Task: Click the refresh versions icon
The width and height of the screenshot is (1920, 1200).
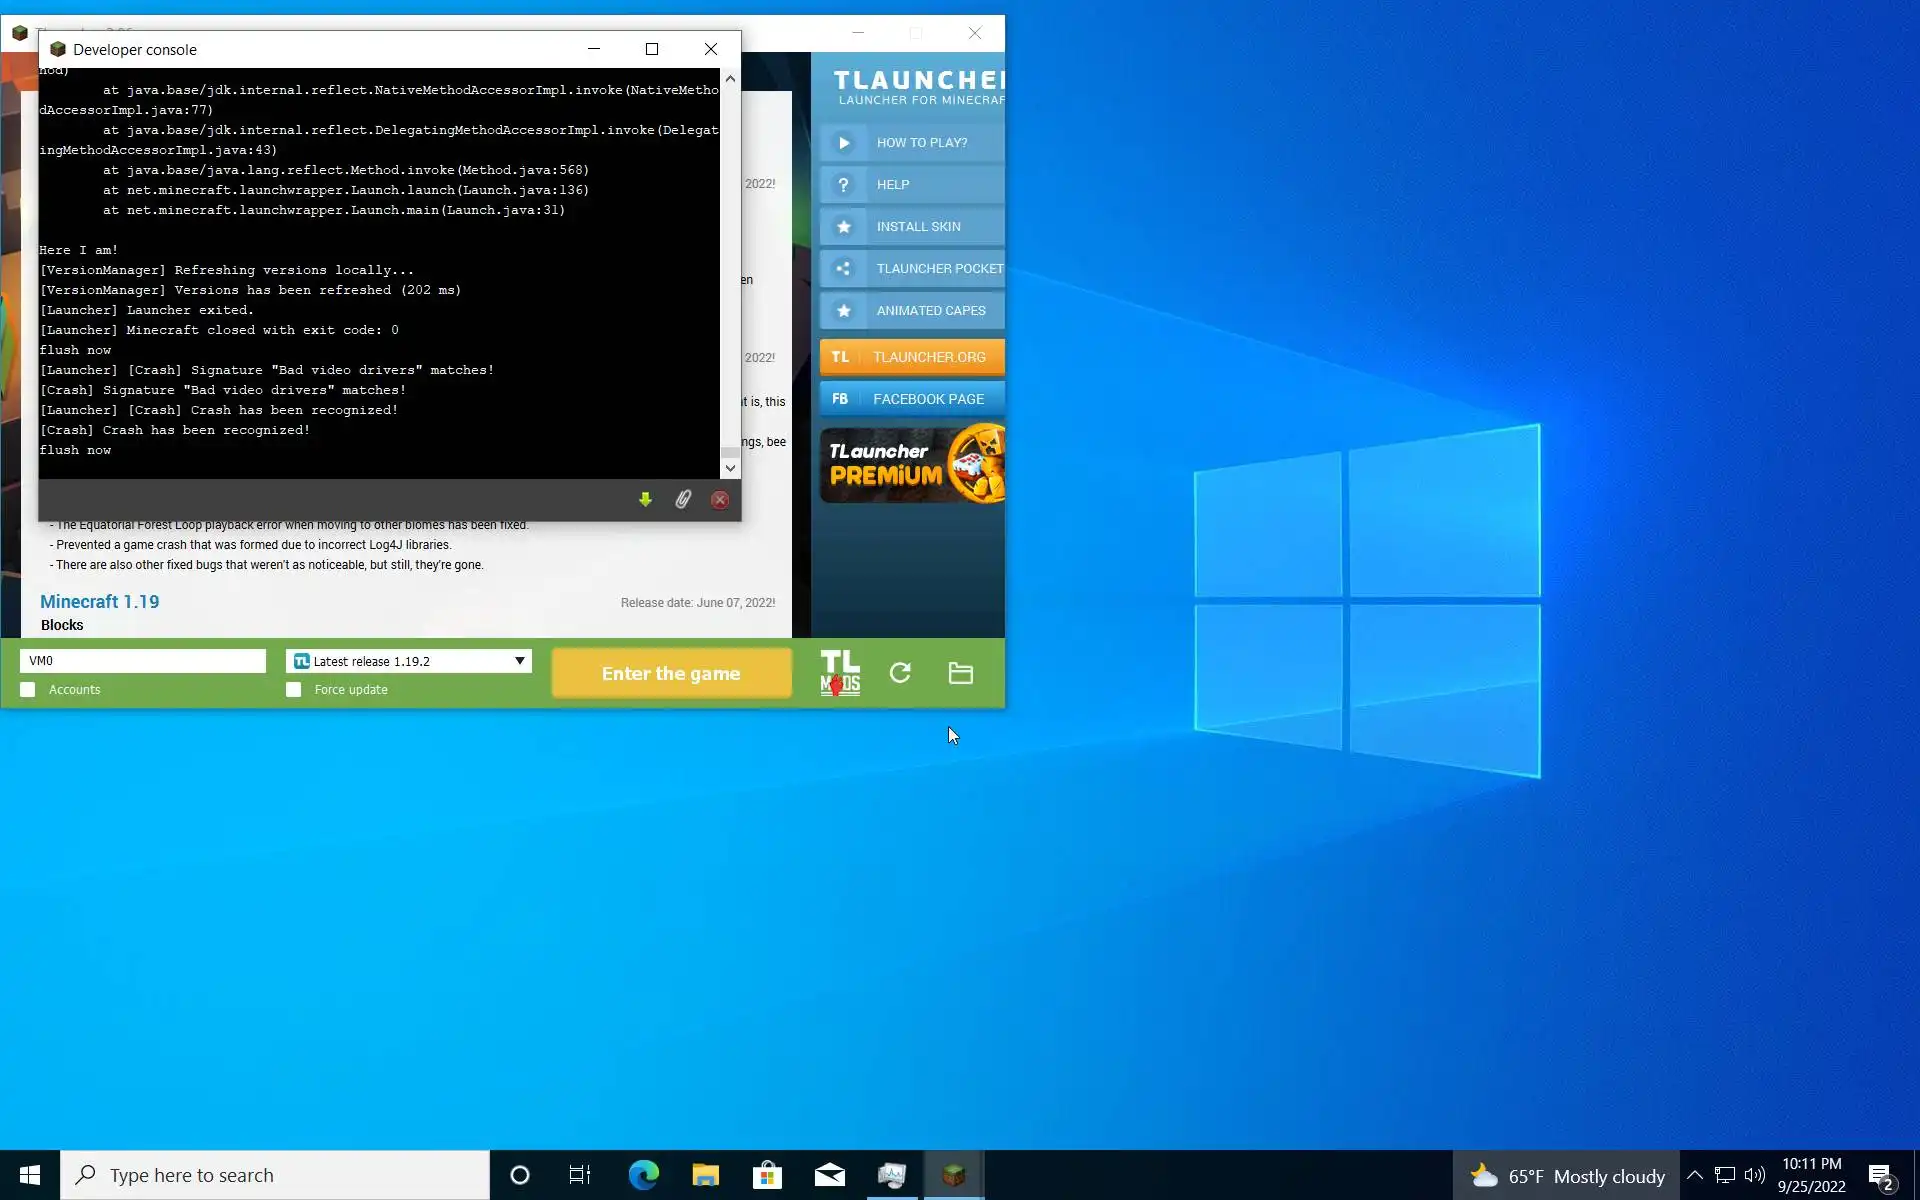Action: 900,673
